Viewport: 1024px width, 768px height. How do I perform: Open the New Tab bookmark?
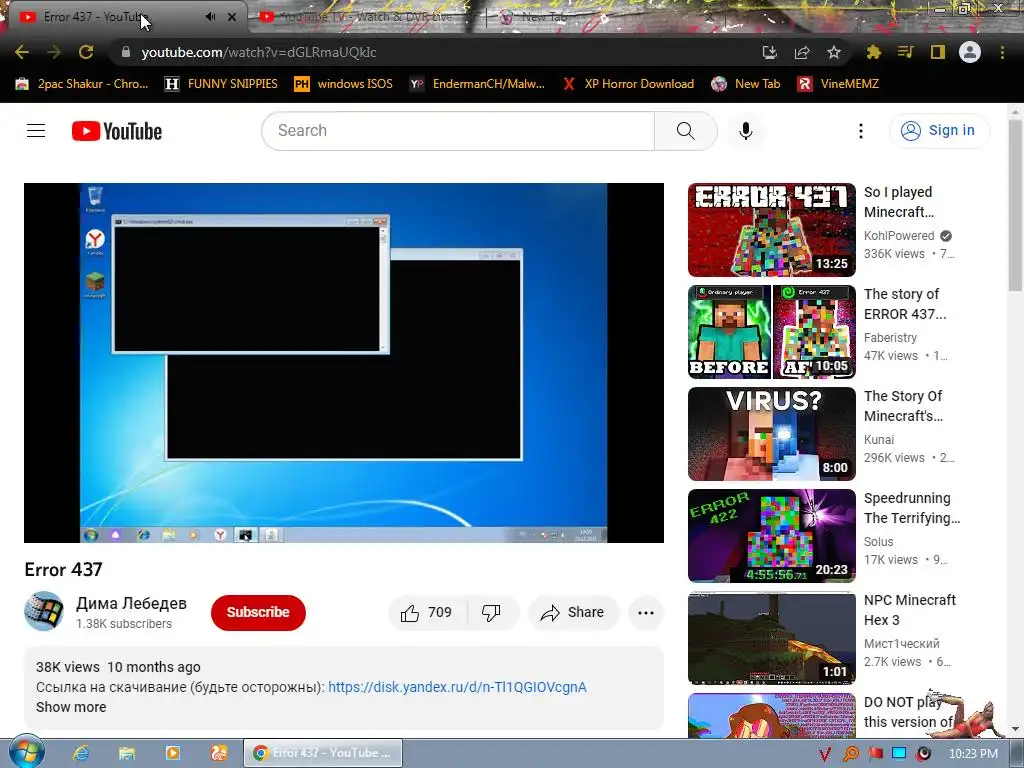[x=746, y=84]
